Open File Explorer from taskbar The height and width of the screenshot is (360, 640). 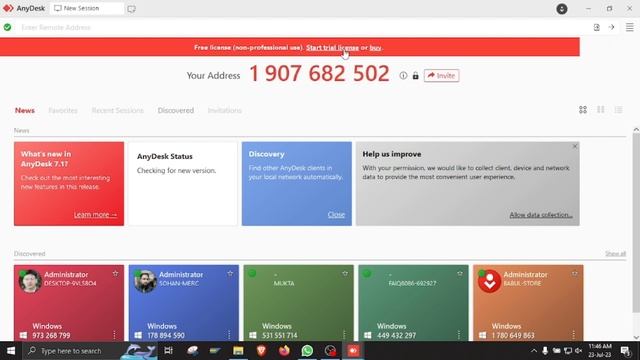point(238,351)
